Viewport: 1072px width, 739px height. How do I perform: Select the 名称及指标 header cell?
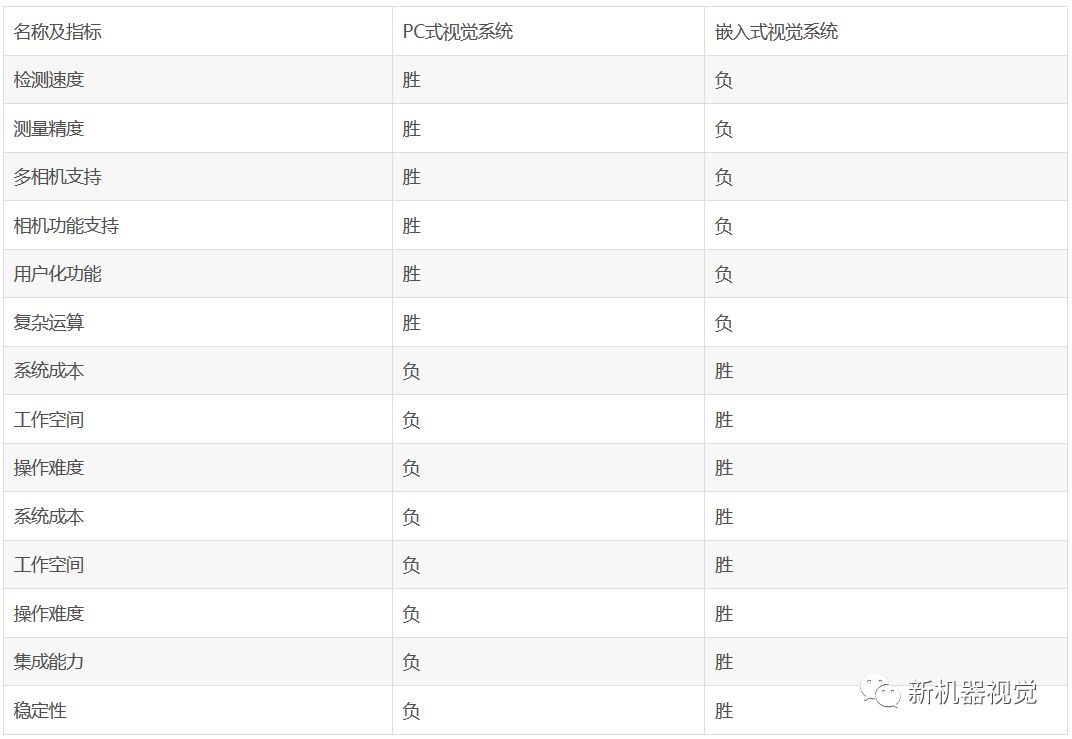coord(58,32)
